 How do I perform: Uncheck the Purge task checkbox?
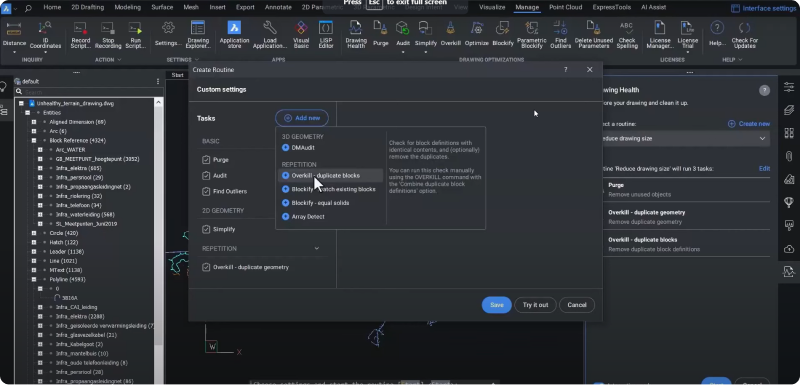click(x=206, y=160)
